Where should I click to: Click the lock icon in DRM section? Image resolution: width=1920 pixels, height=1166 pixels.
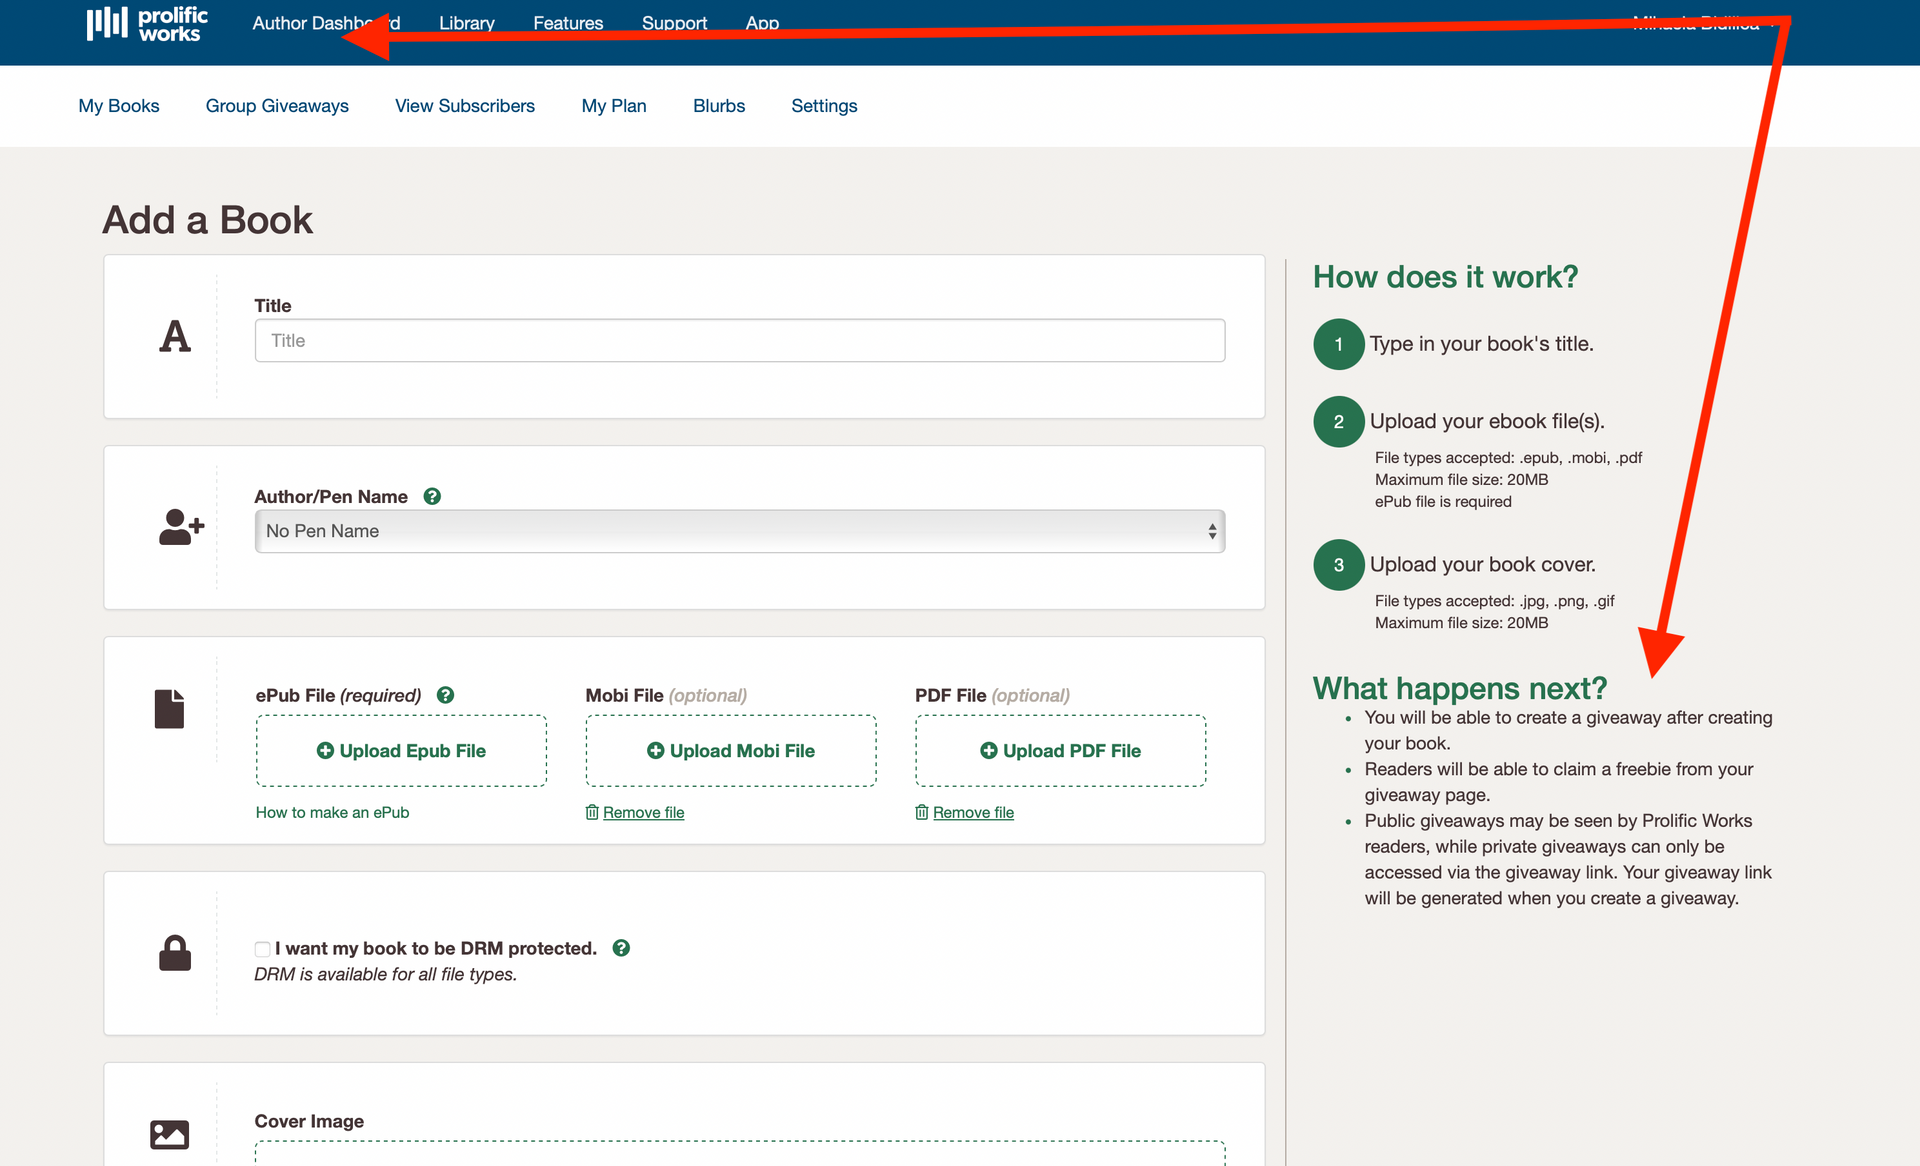pos(175,953)
